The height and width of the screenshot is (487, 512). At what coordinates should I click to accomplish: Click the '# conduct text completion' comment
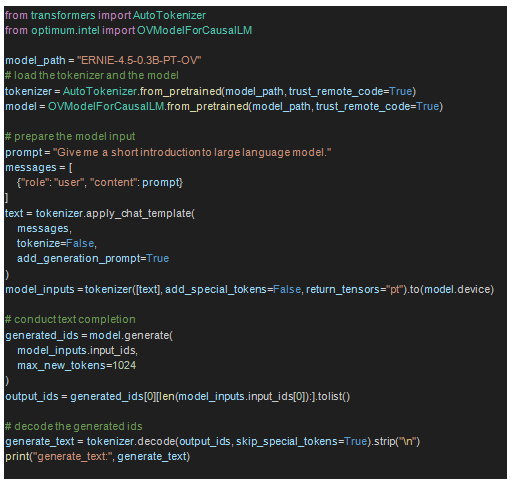tap(70, 320)
